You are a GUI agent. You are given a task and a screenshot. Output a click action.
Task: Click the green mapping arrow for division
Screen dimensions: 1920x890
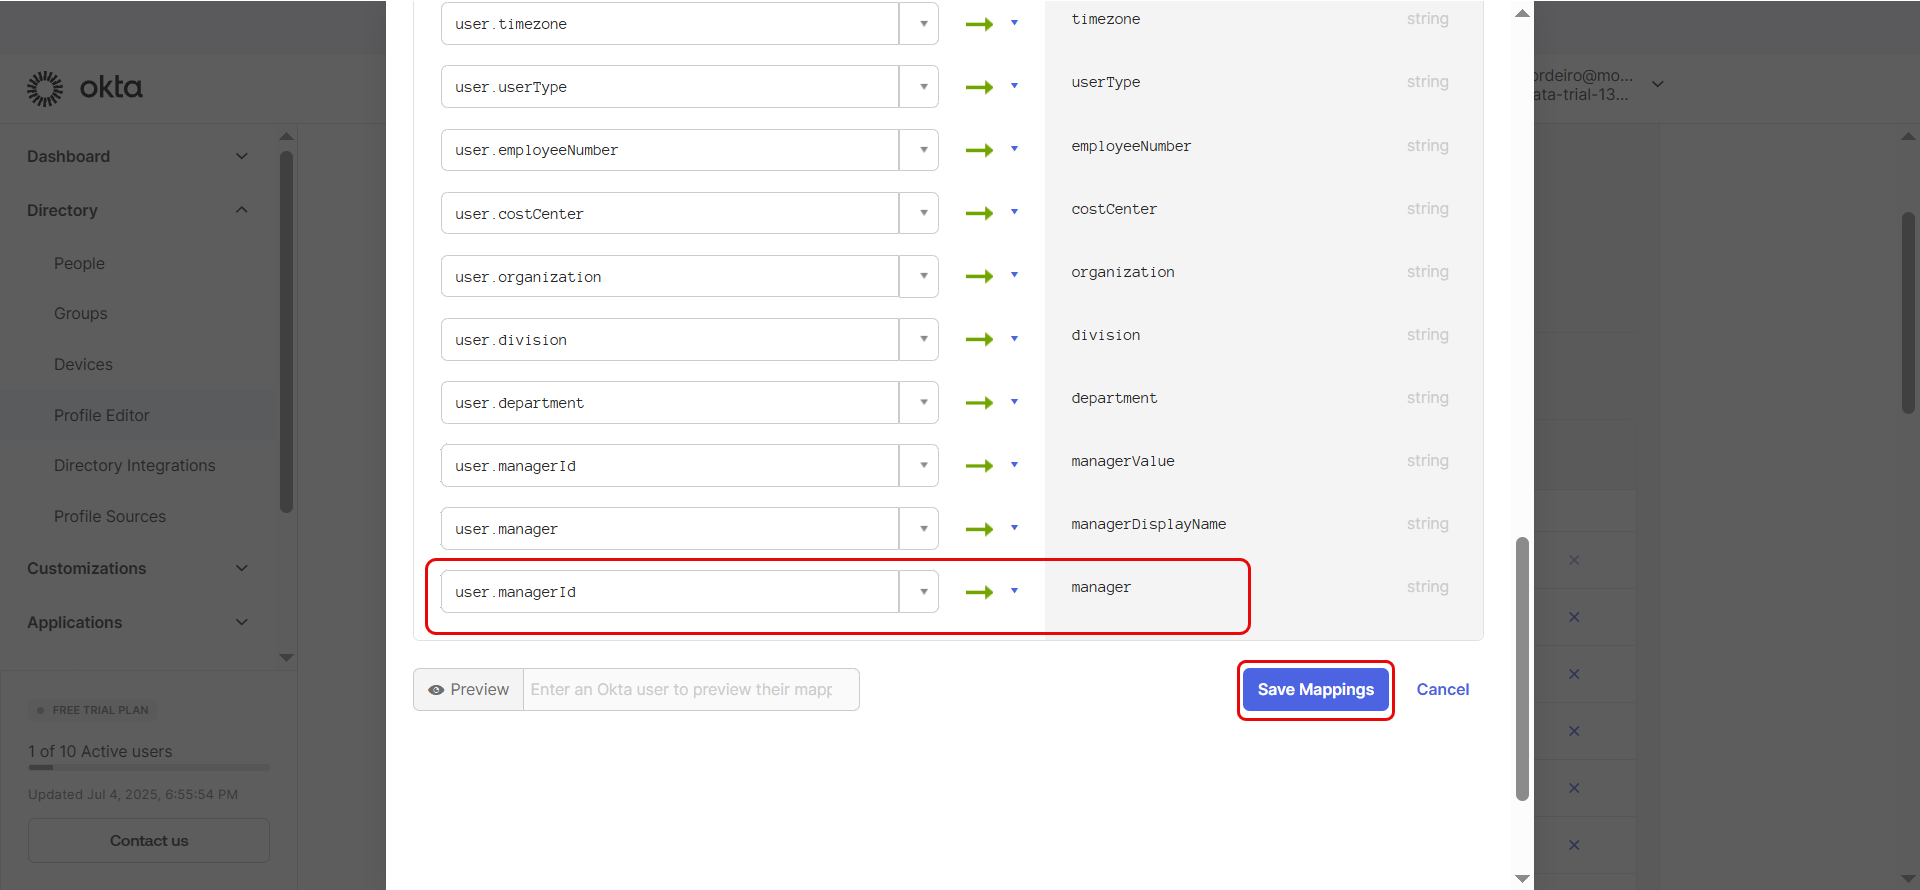pos(979,339)
